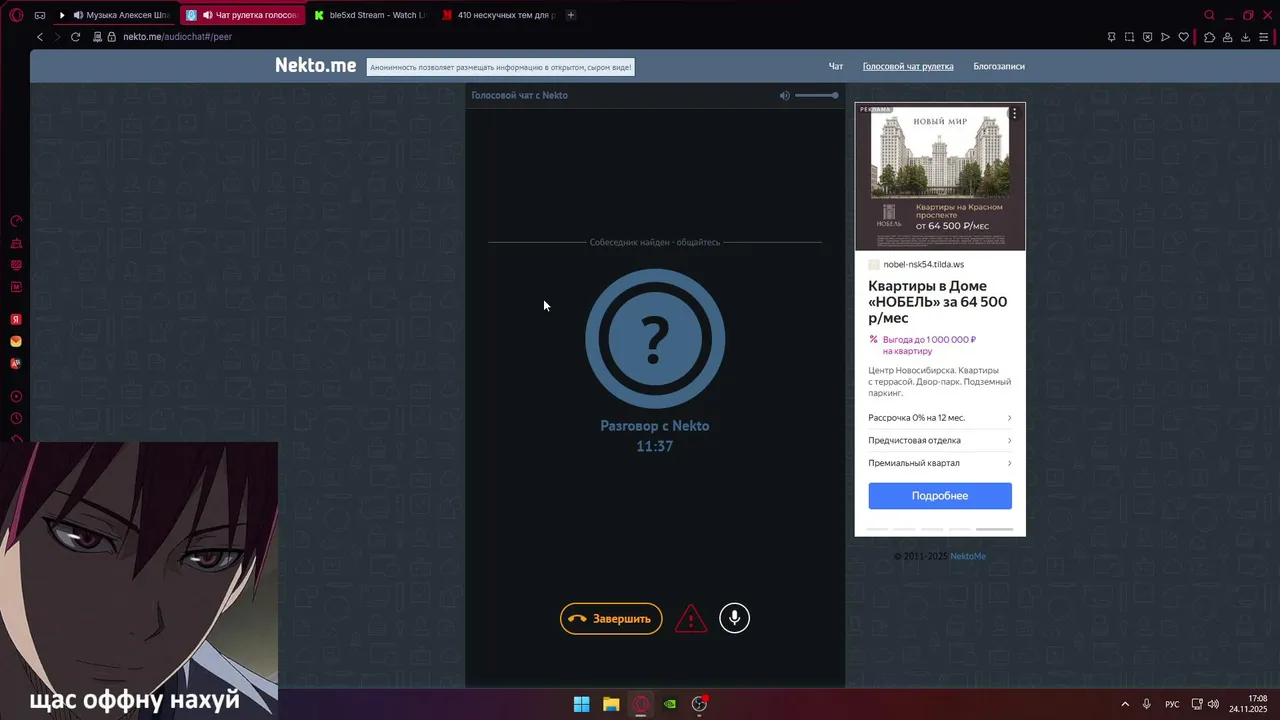The height and width of the screenshot is (720, 1280).
Task: Mute the voice chat speaker icon
Action: [785, 95]
